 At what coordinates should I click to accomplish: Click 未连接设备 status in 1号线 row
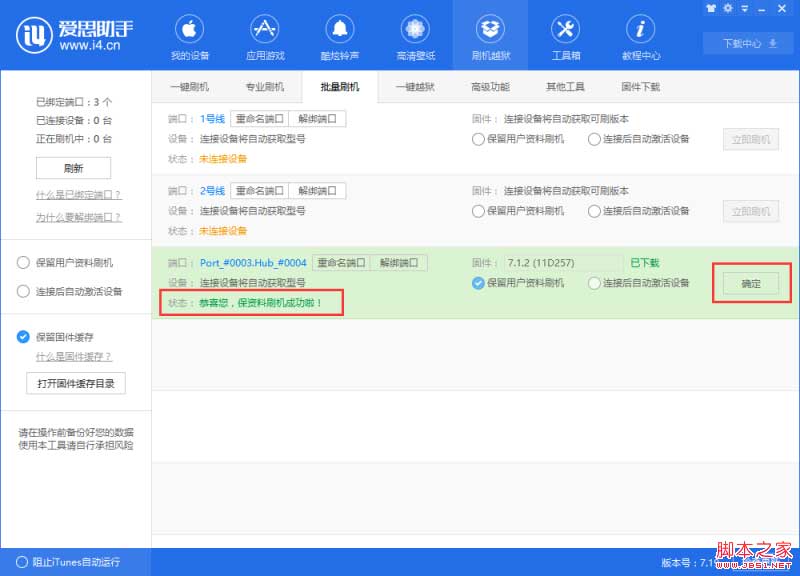223,159
